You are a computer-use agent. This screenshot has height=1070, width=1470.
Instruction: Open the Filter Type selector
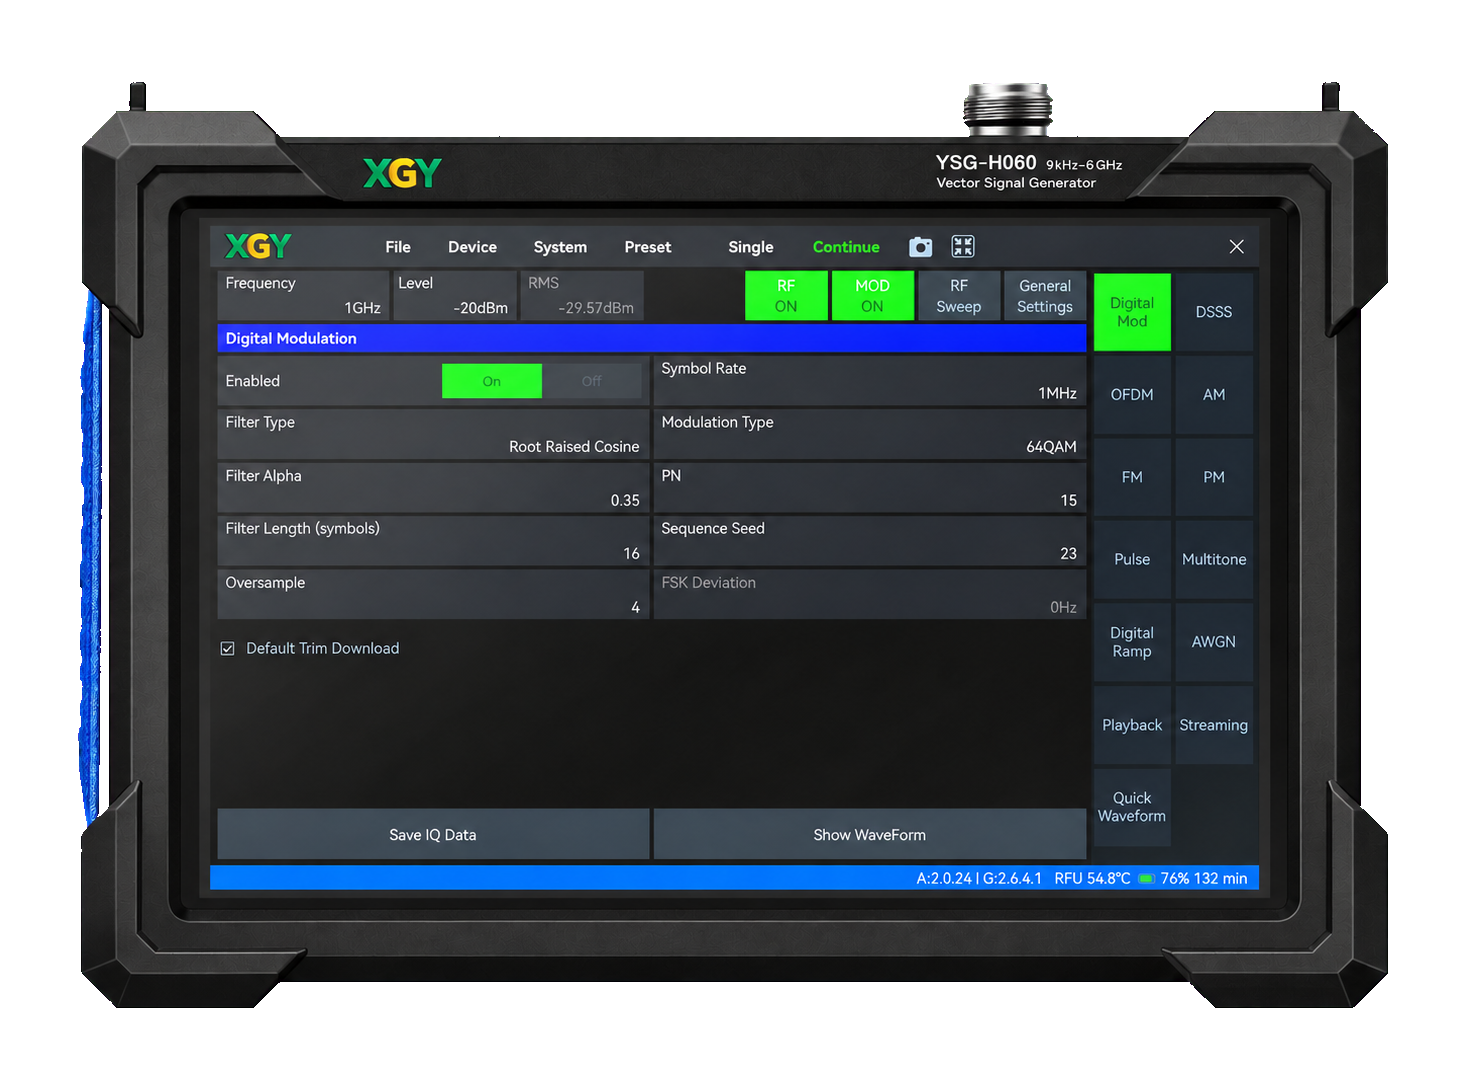(433, 434)
